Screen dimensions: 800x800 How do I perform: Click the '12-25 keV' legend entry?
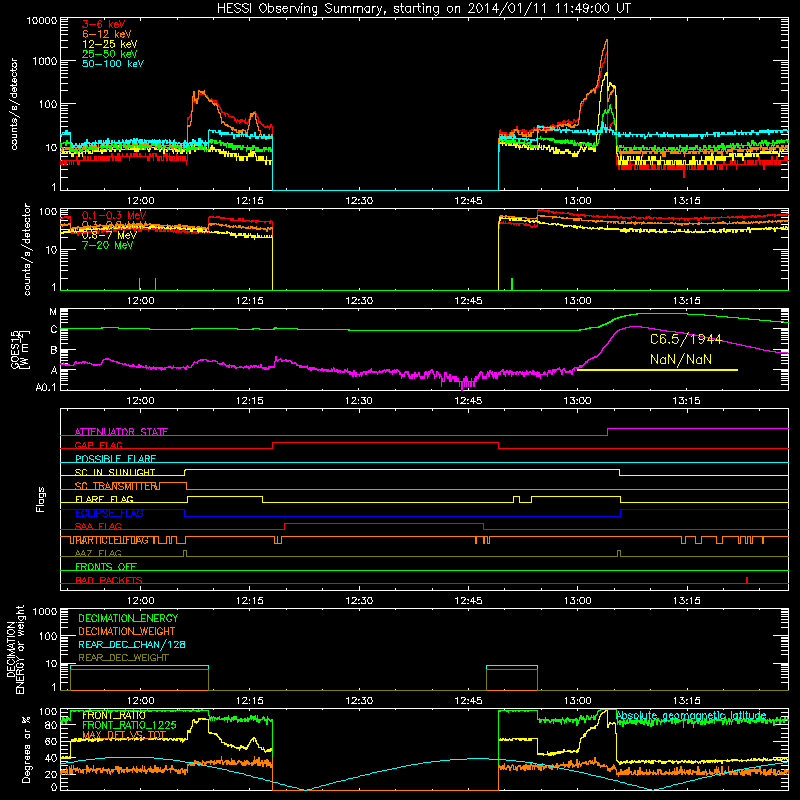pyautogui.click(x=109, y=44)
